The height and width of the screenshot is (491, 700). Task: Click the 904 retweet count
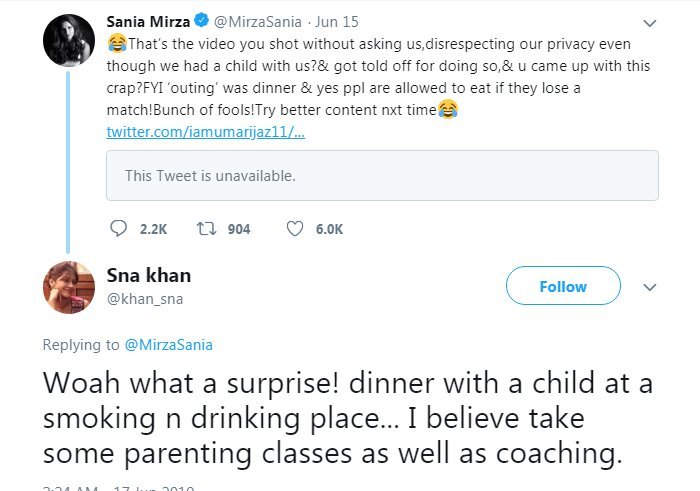click(239, 229)
